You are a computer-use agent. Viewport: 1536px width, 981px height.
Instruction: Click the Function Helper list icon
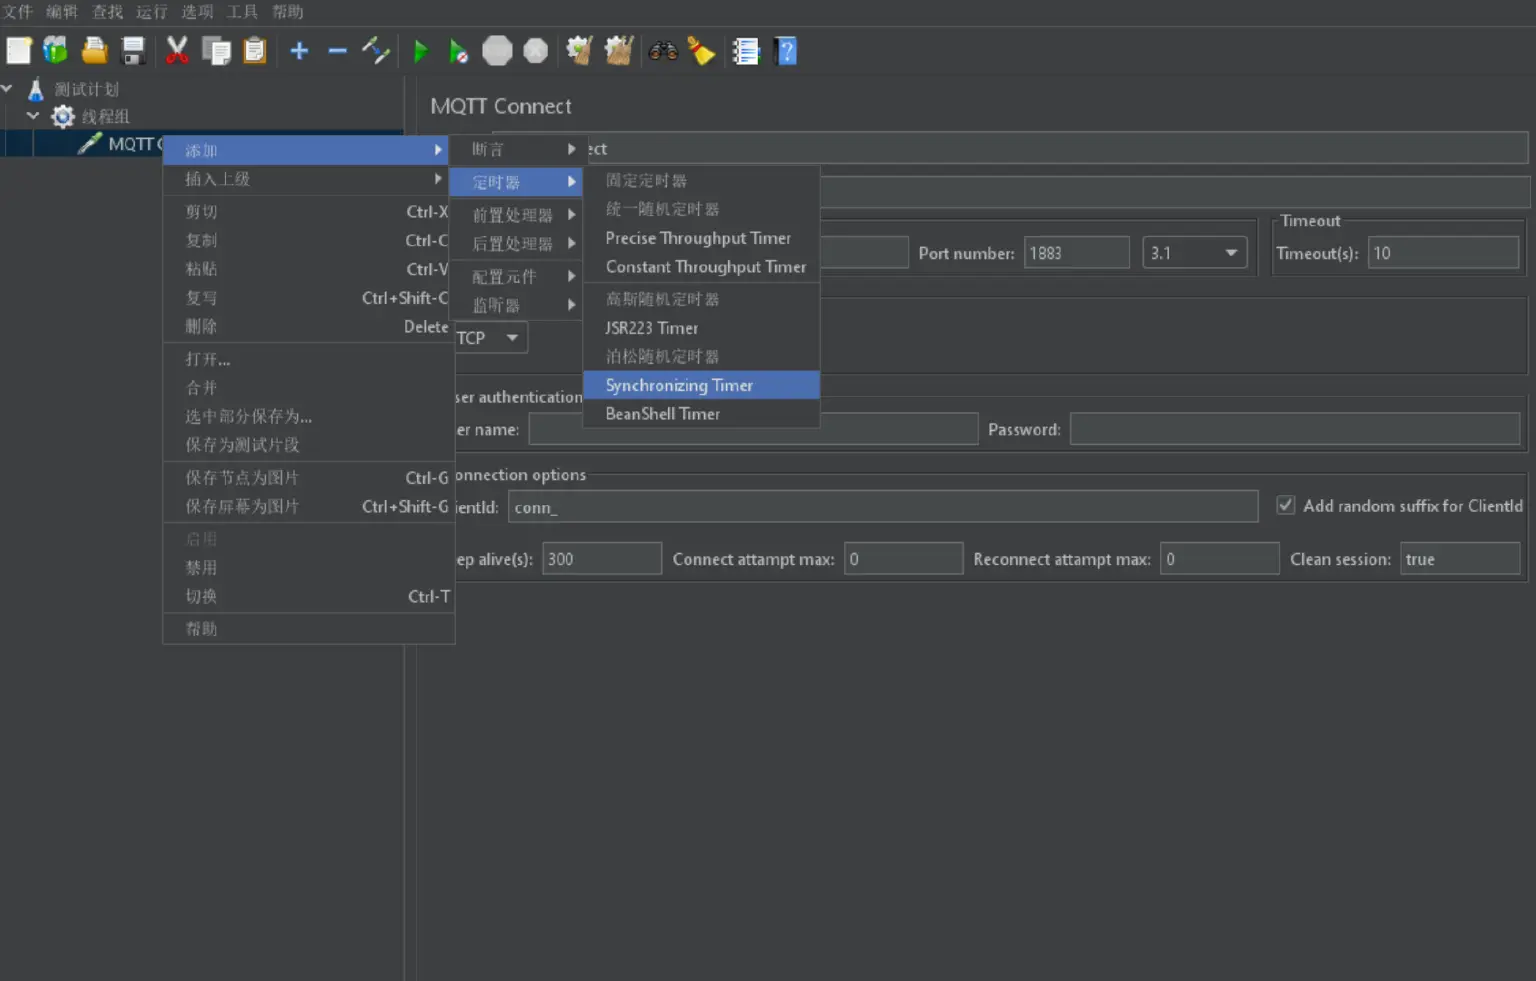[x=746, y=51]
